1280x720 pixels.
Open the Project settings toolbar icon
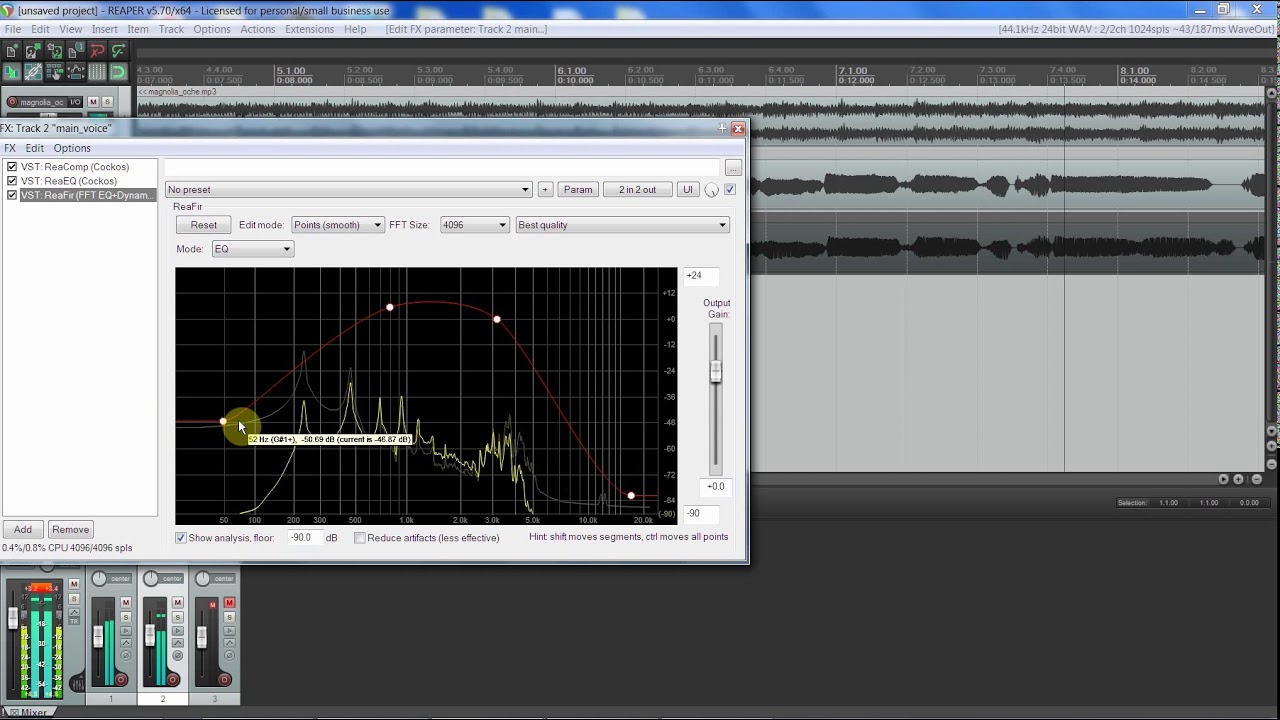coord(75,51)
